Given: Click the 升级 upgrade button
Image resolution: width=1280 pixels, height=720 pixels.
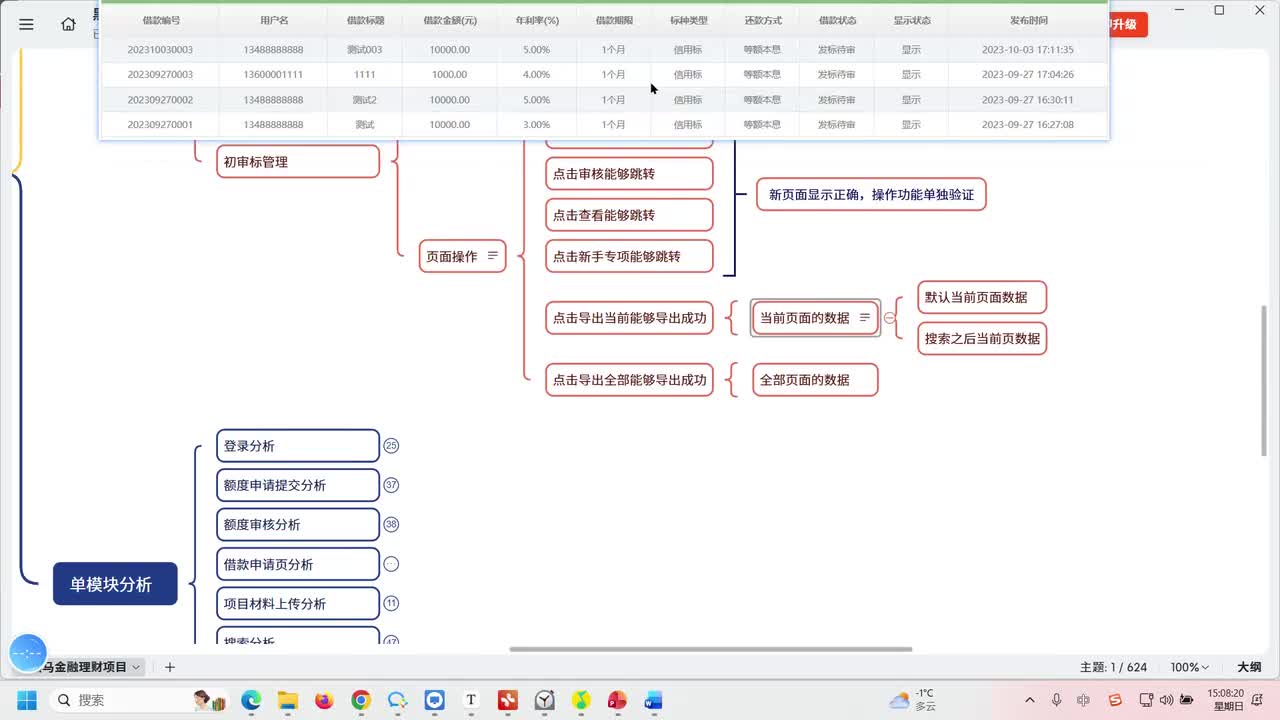Looking at the screenshot, I should point(1127,24).
